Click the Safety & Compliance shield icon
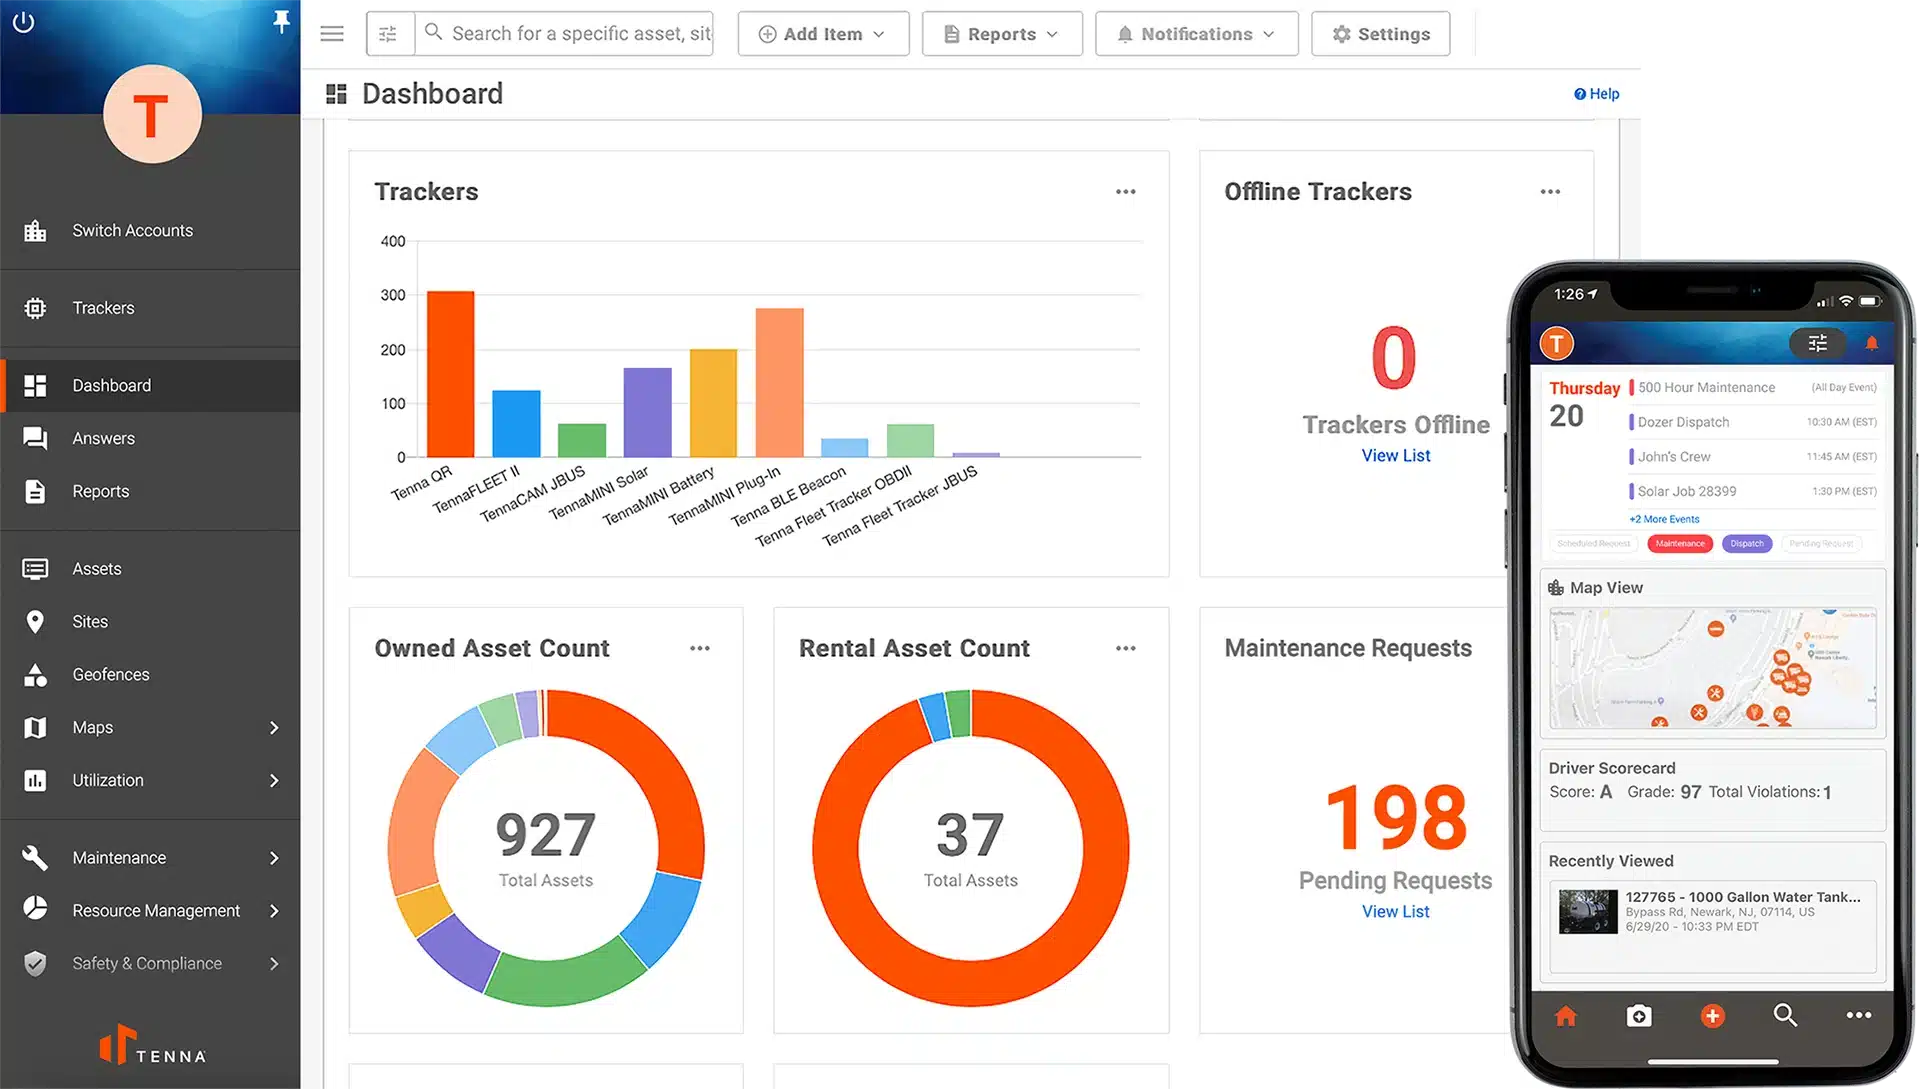Viewport: 1920px width, 1089px height. 35,964
